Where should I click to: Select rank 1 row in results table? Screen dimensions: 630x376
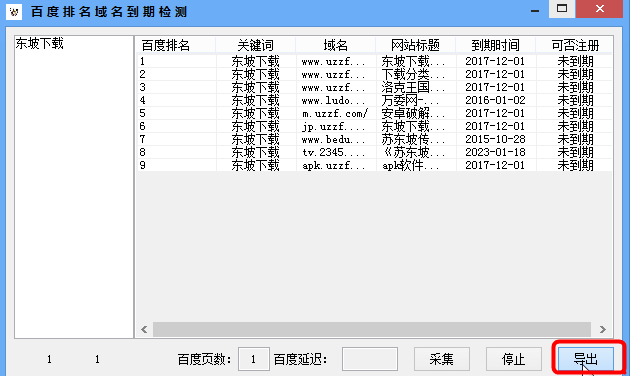pyautogui.click(x=374, y=61)
